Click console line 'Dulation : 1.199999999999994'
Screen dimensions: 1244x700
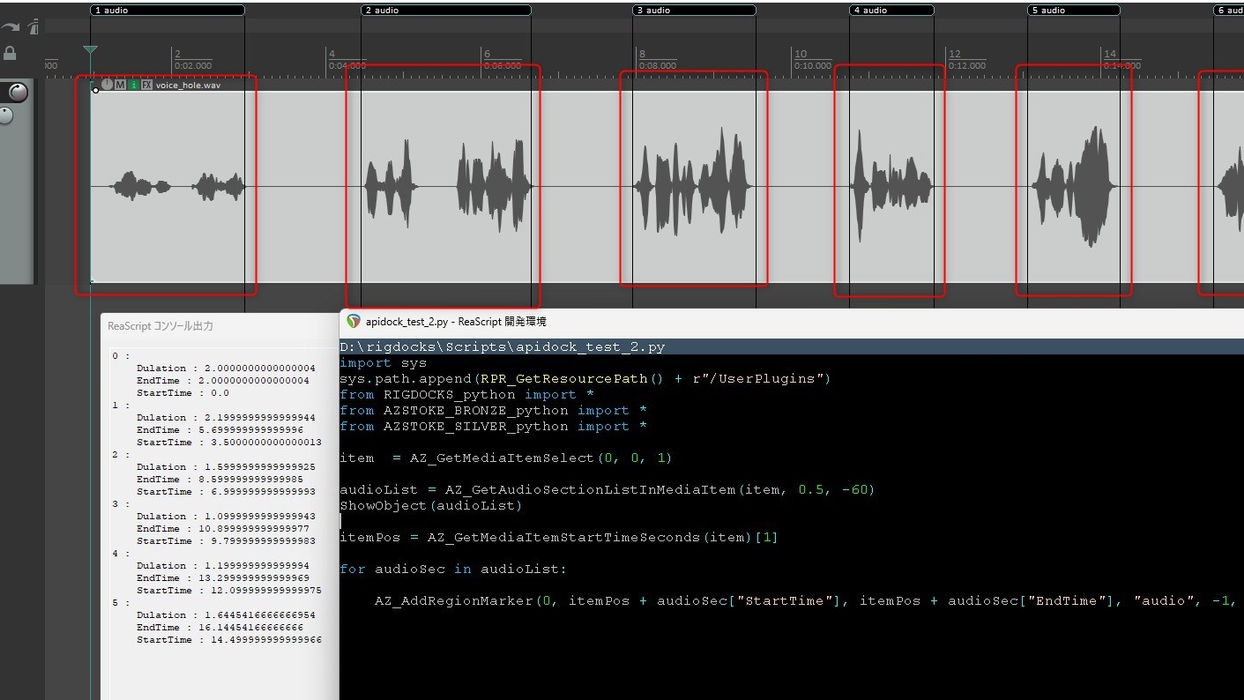pyautogui.click(x=223, y=566)
